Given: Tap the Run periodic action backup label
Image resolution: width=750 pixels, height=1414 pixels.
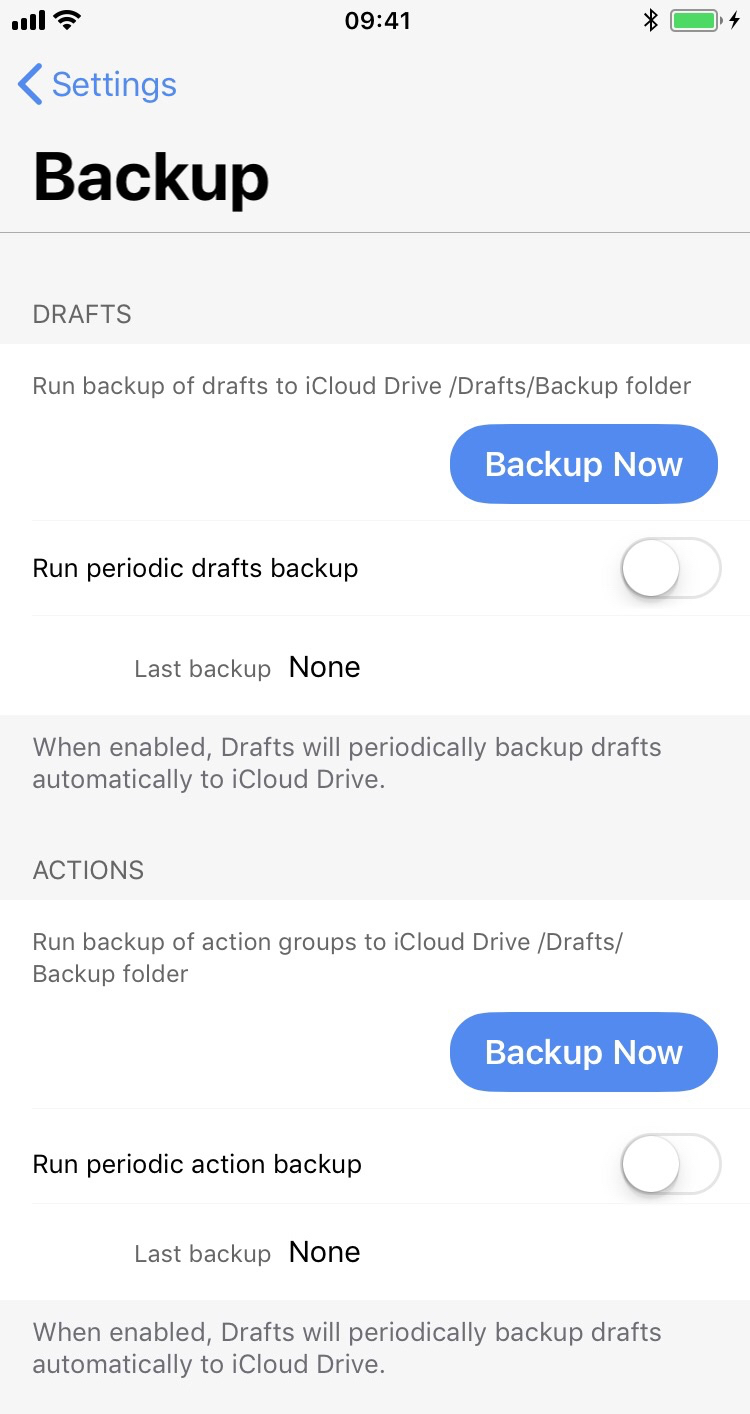Looking at the screenshot, I should point(197,1164).
